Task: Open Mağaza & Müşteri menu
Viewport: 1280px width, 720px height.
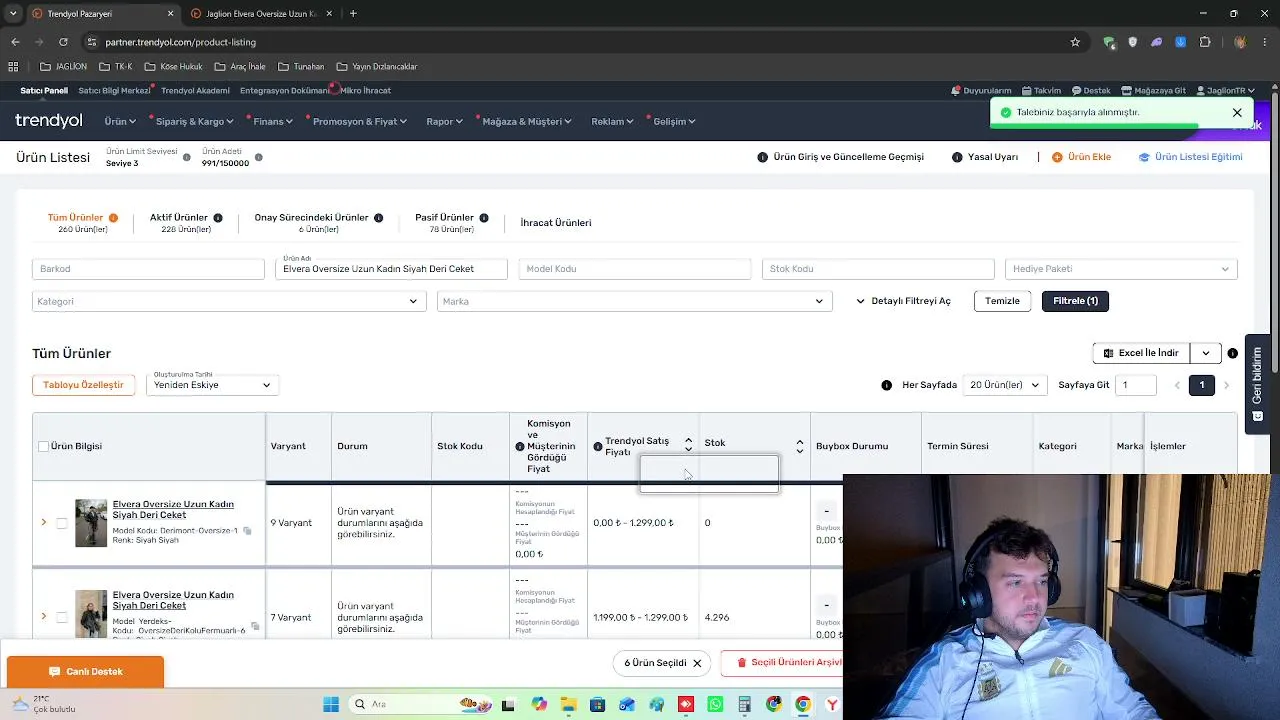Action: click(527, 121)
